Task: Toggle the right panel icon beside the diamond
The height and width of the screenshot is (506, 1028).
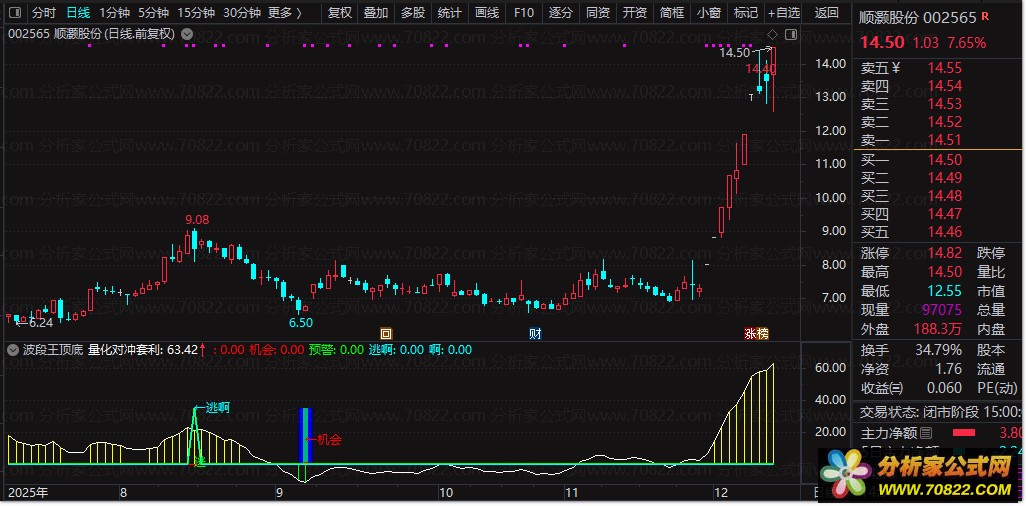Action: 791,34
